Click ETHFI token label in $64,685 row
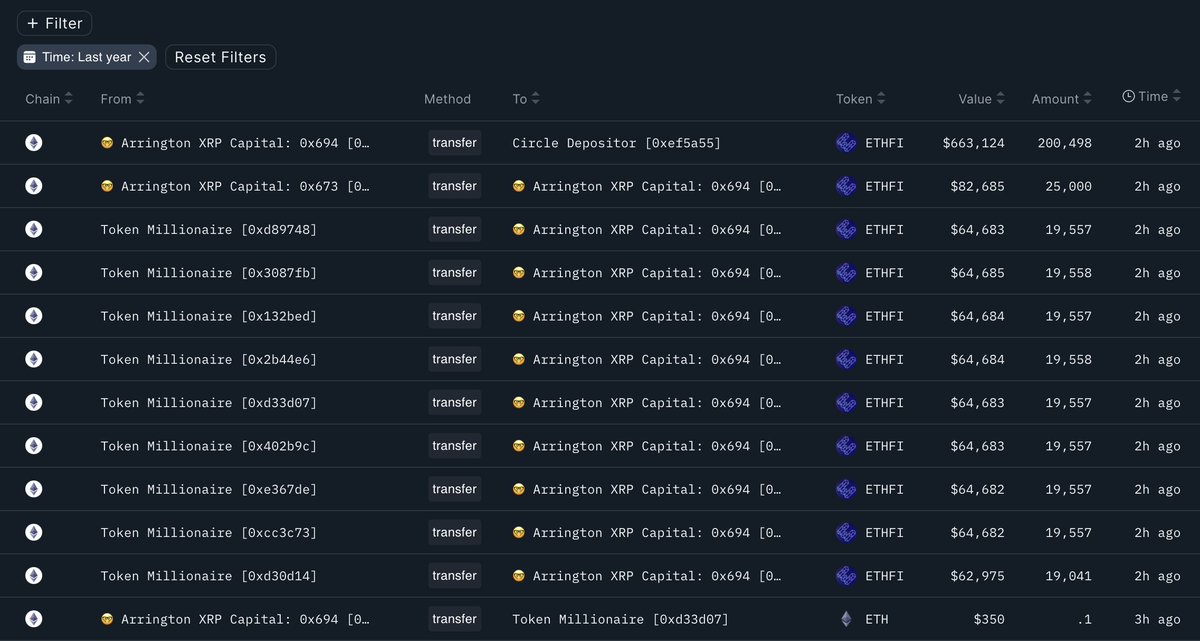 coord(884,273)
